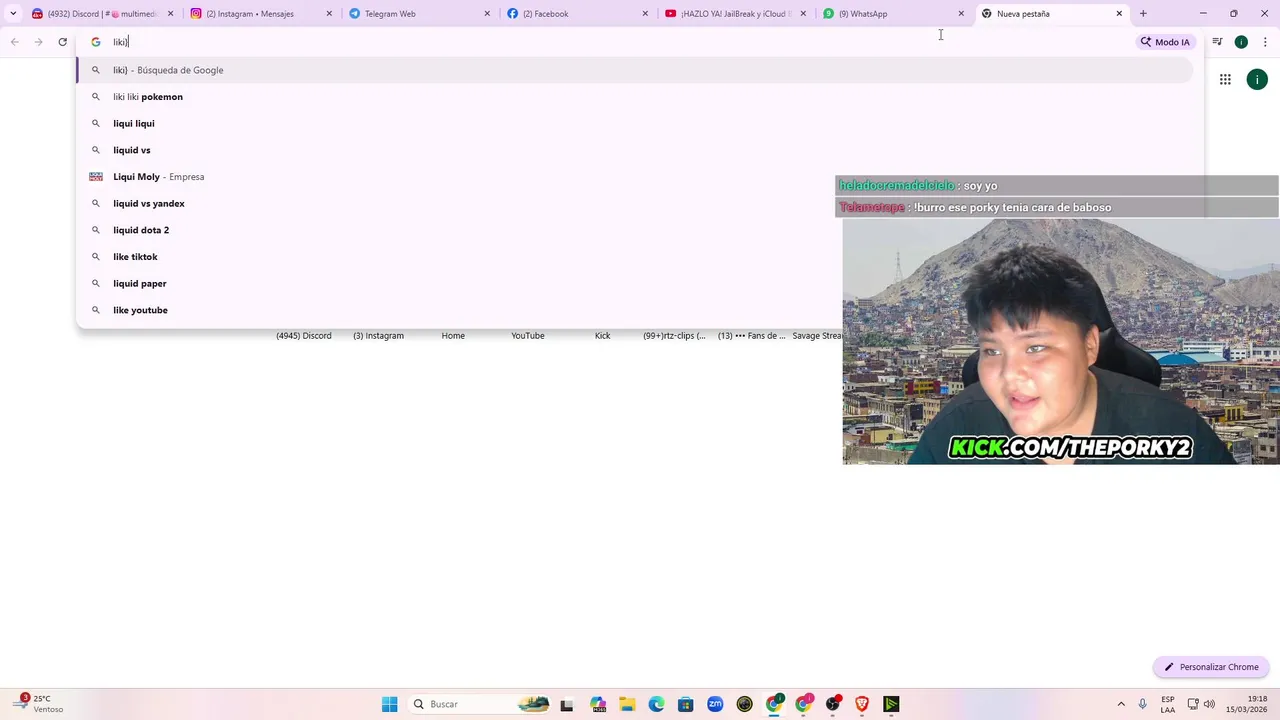Open the weather widget showing 25°C Ventoso
The image size is (1280, 720).
coord(38,704)
